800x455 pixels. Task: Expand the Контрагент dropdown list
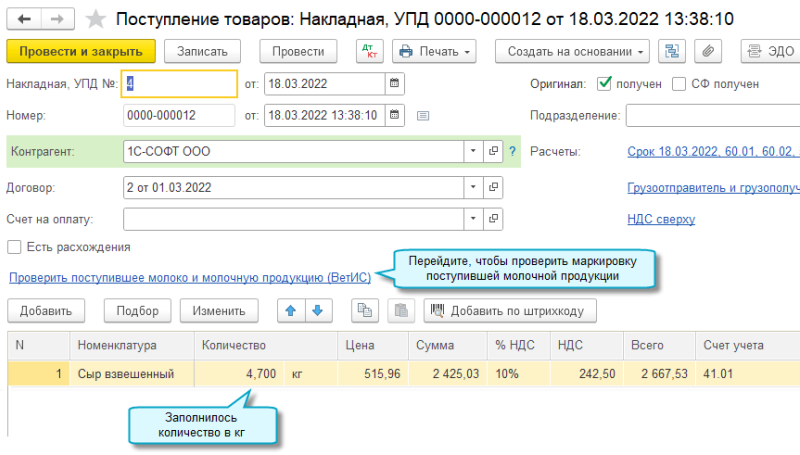pyautogui.click(x=473, y=151)
